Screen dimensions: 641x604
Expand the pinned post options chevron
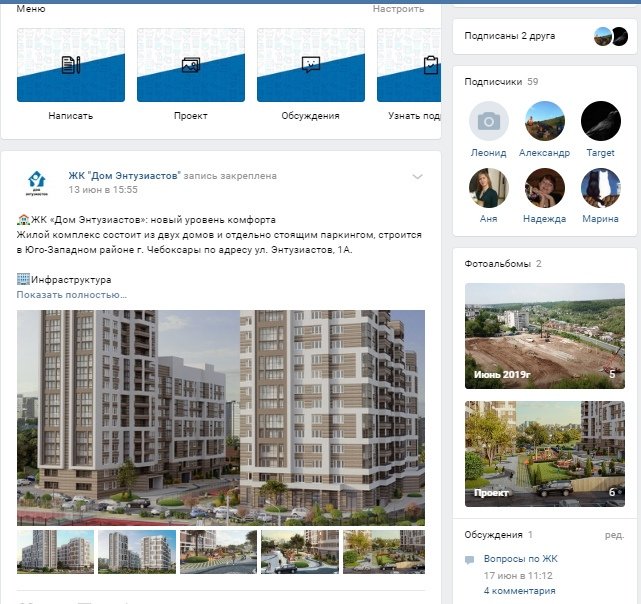(x=417, y=177)
